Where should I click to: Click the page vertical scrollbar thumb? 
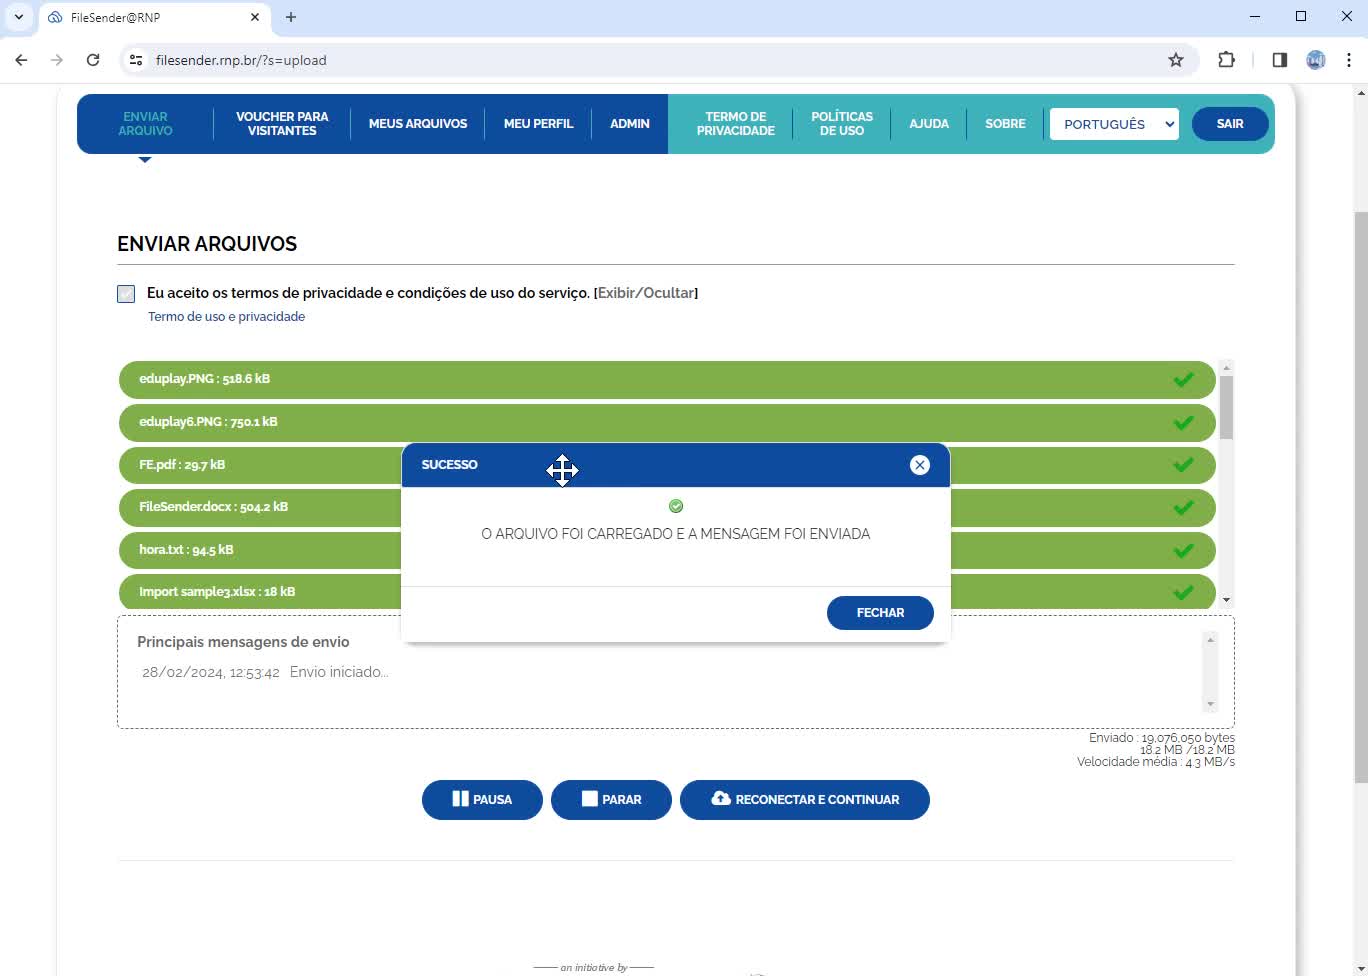point(1360,497)
